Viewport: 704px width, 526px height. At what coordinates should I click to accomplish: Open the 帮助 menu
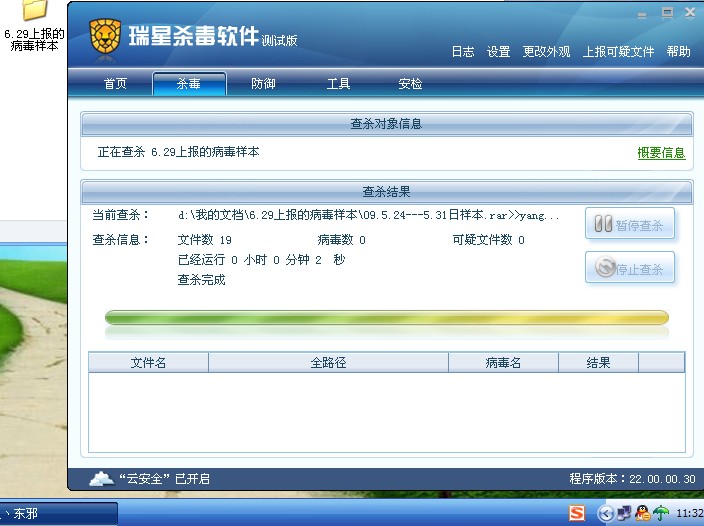pos(678,52)
